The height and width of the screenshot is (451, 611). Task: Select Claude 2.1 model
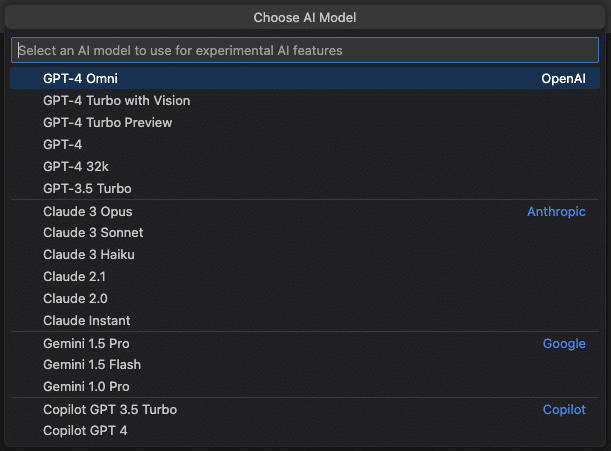[x=305, y=277]
